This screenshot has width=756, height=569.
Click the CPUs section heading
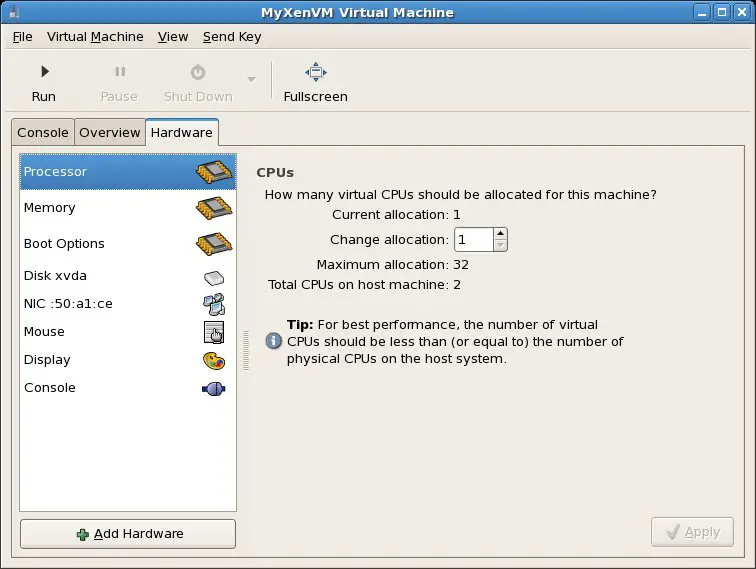[275, 173]
